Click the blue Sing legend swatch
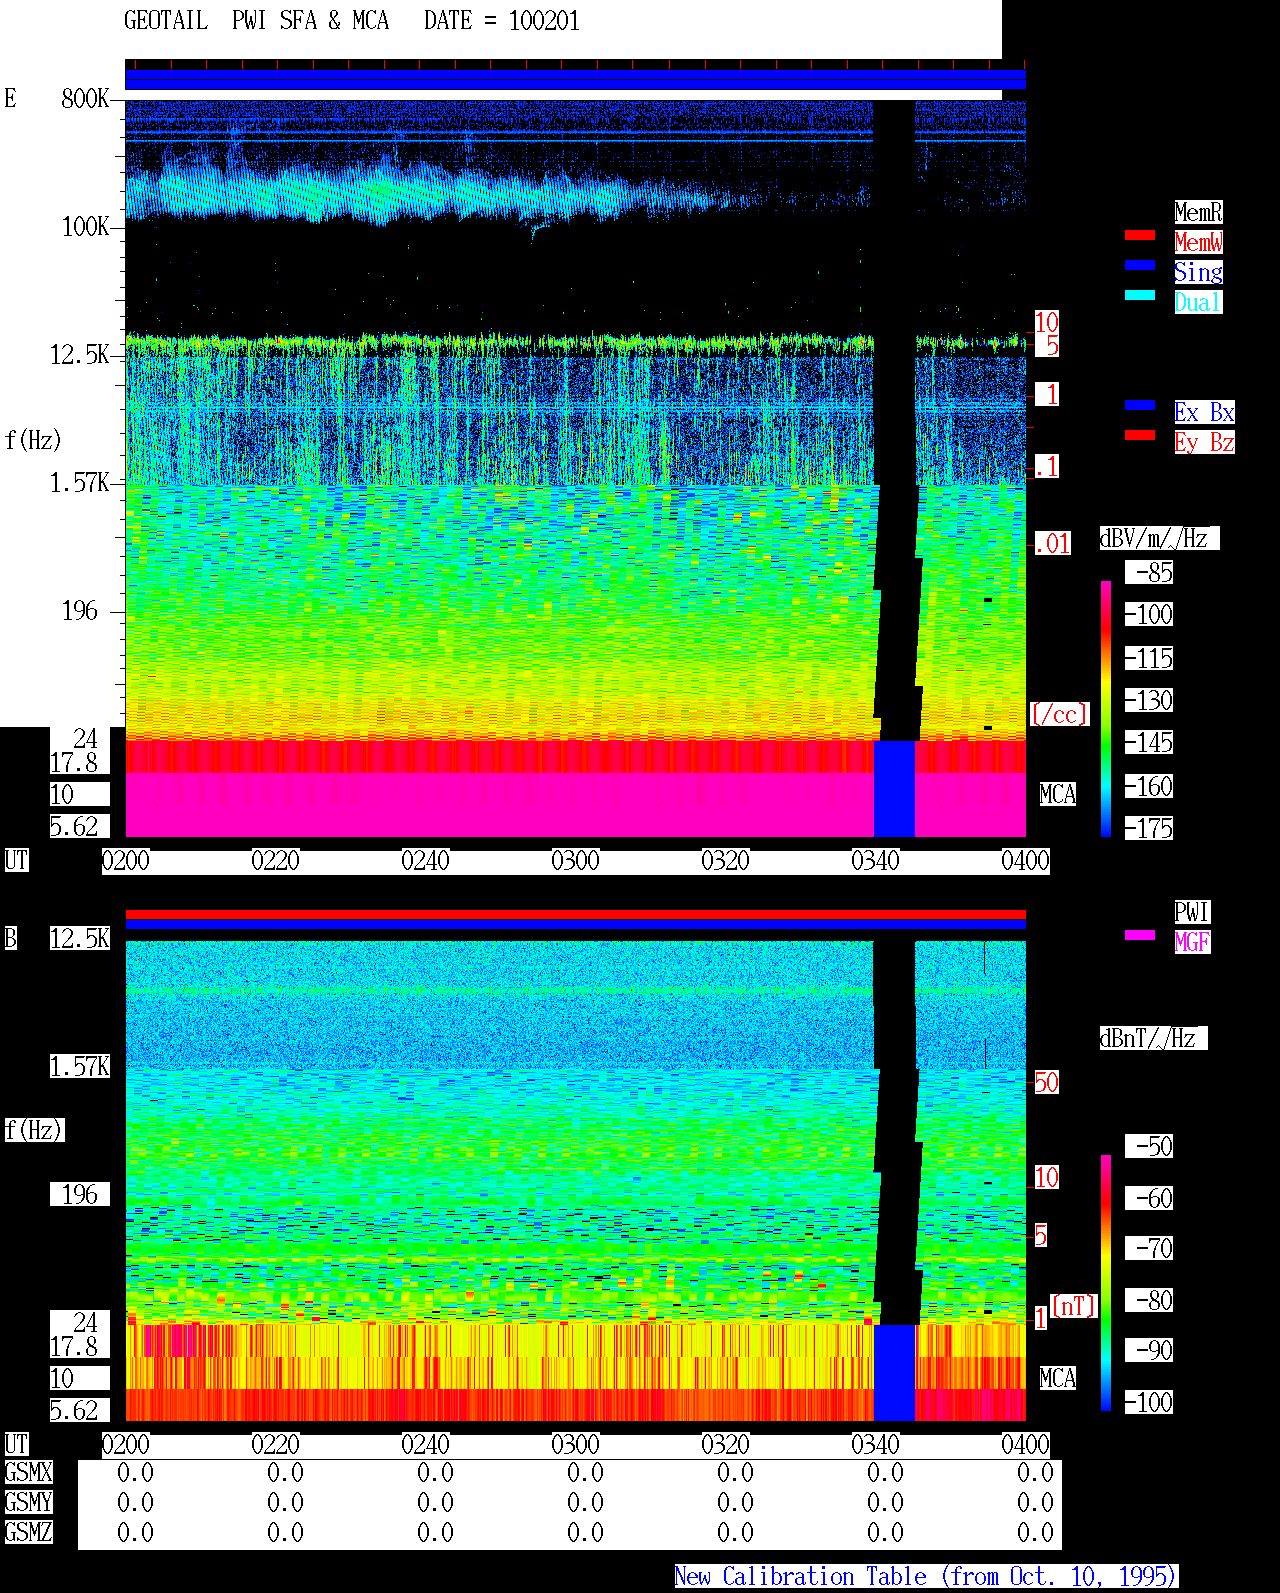Viewport: 1280px width, 1593px height. pos(1140,265)
